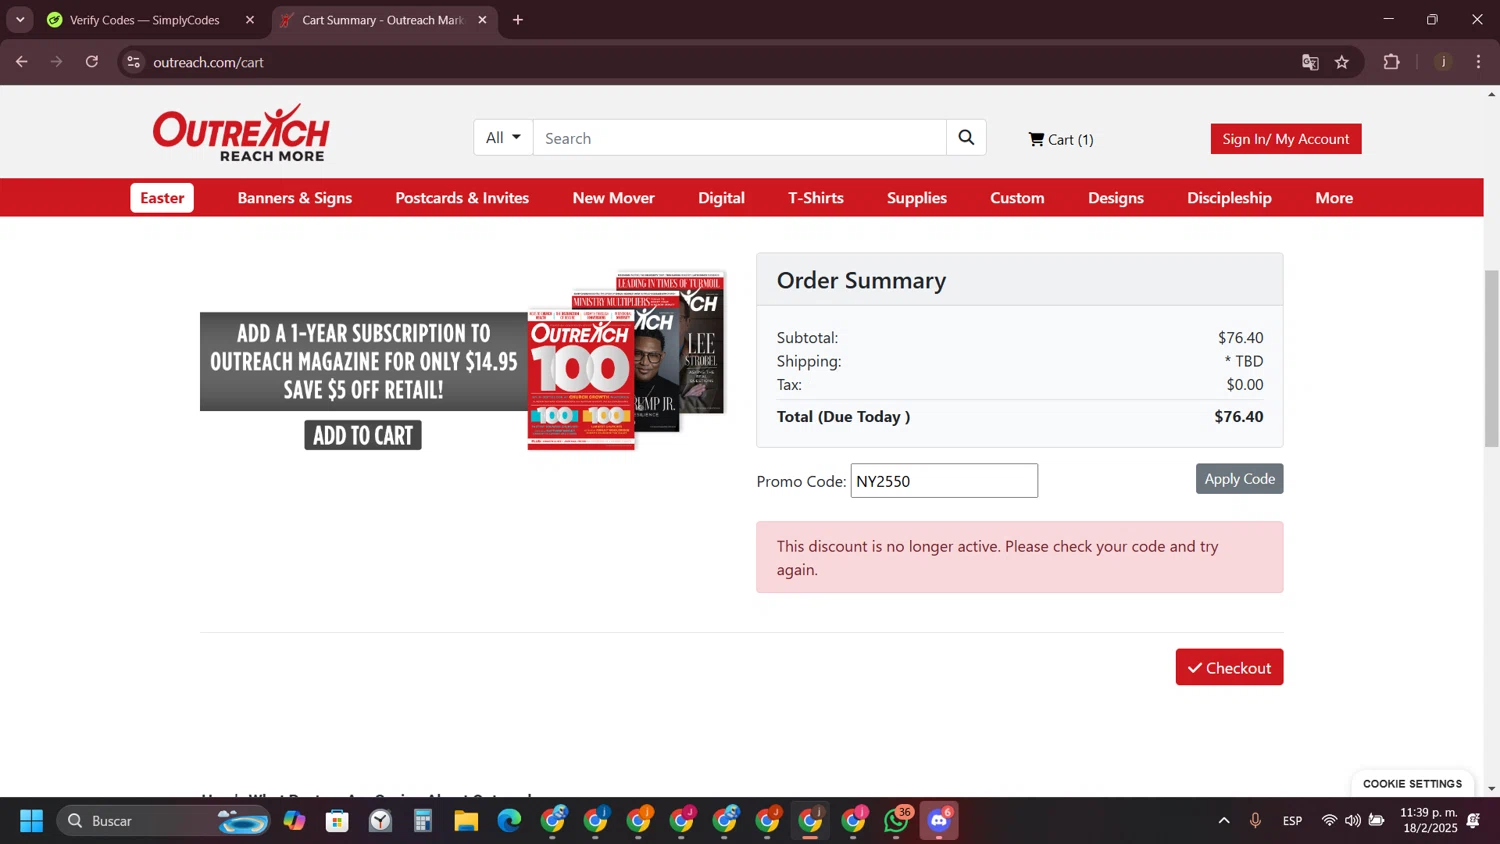
Task: Click the translate page icon
Action: (1310, 62)
